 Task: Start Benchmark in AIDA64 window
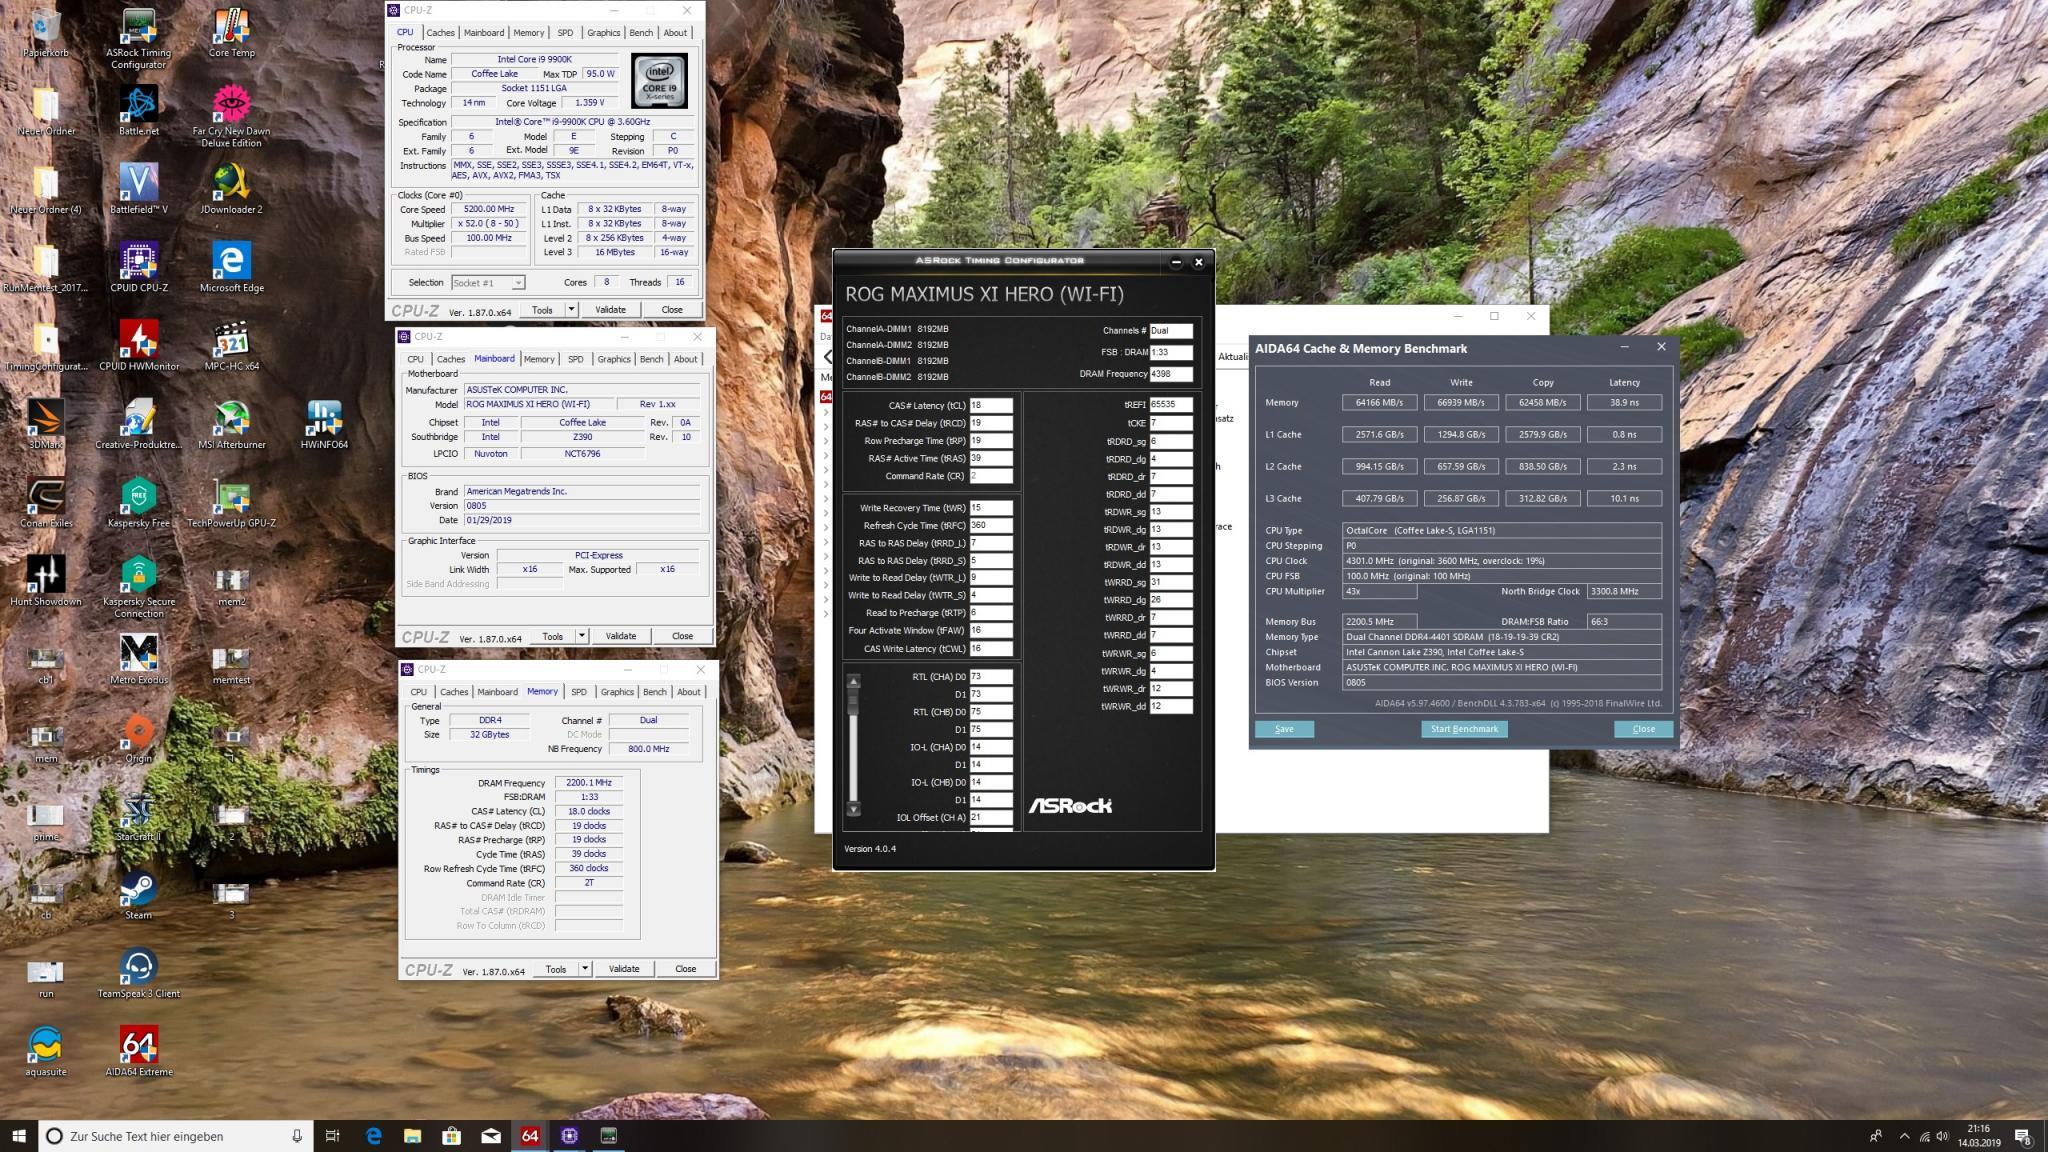(1464, 729)
